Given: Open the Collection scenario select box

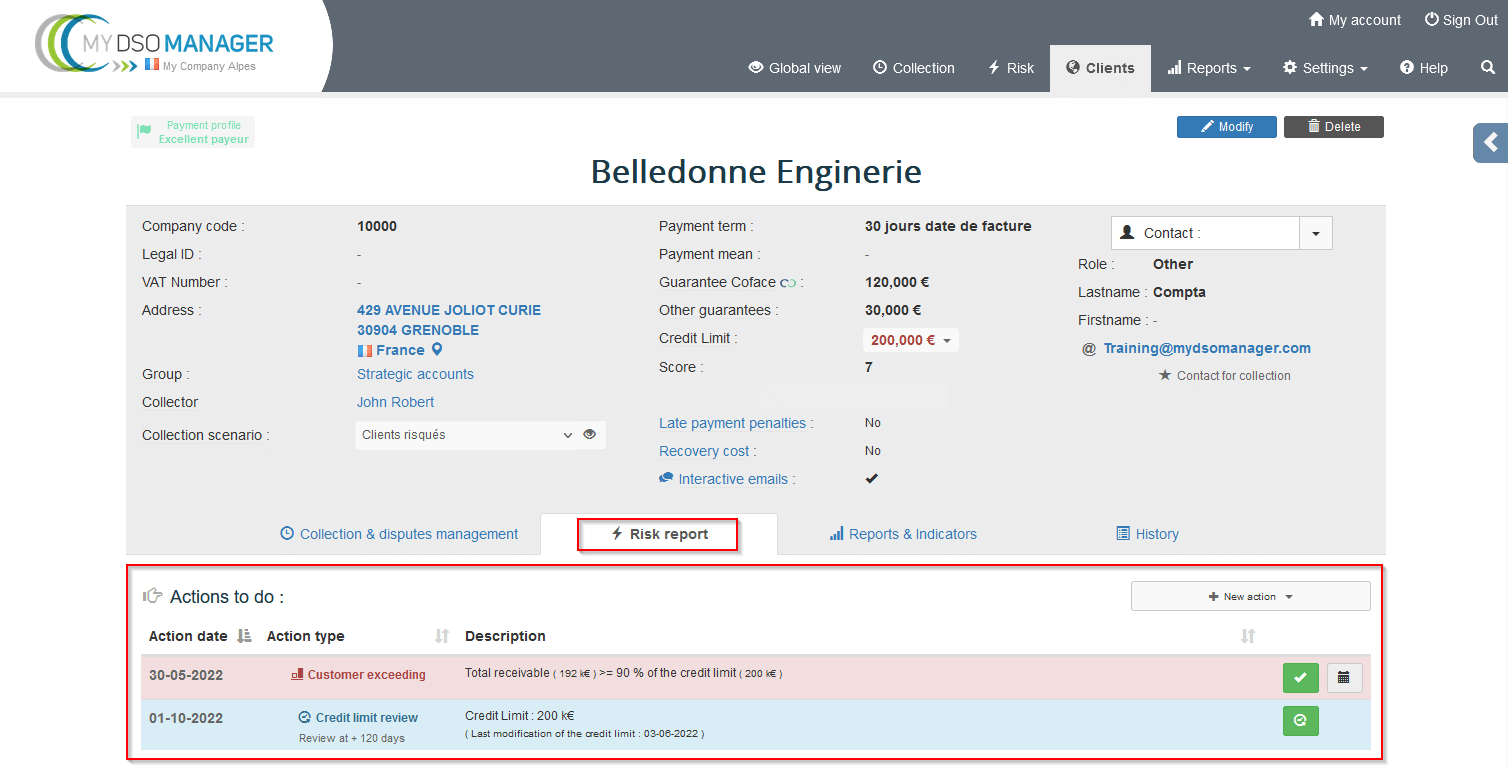Looking at the screenshot, I should [x=466, y=435].
